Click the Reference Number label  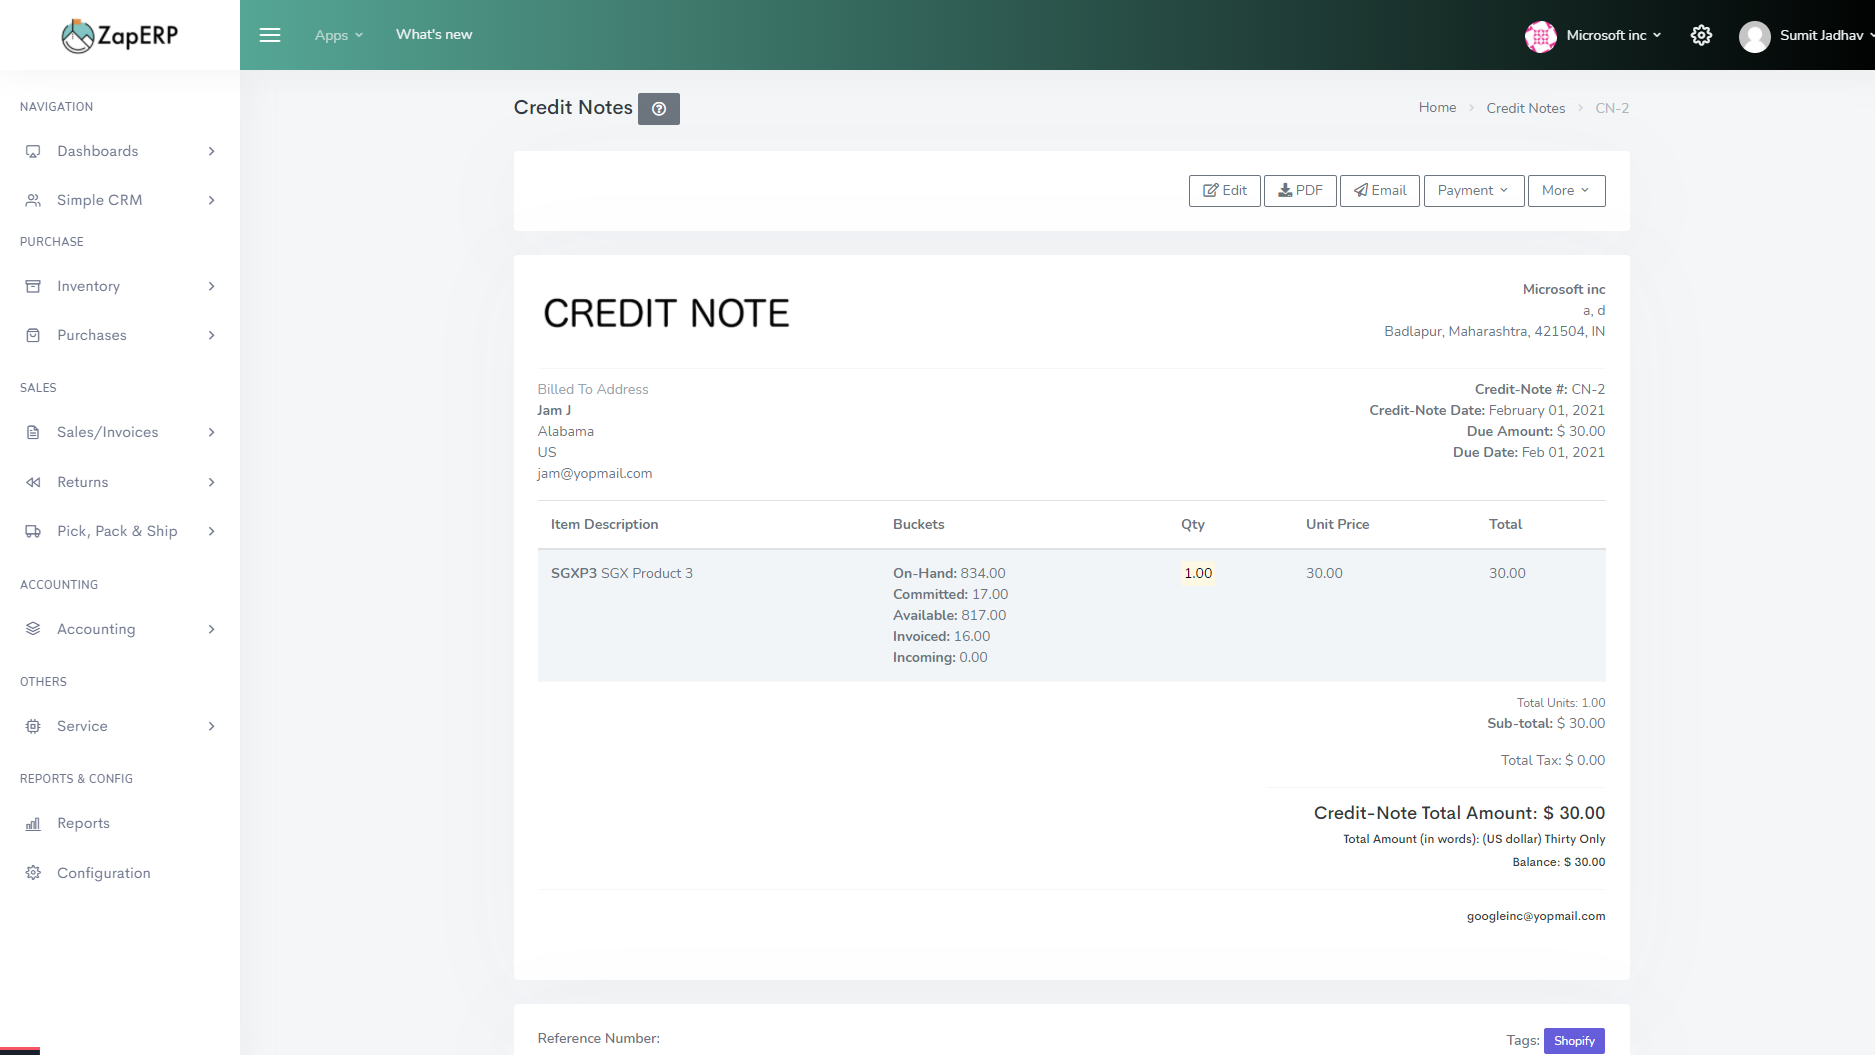pos(599,1038)
